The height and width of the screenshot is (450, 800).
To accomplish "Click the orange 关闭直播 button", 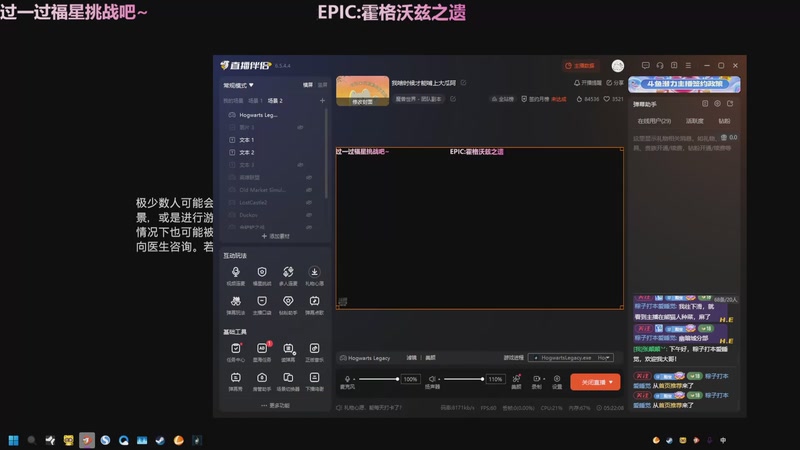I will pyautogui.click(x=595, y=382).
